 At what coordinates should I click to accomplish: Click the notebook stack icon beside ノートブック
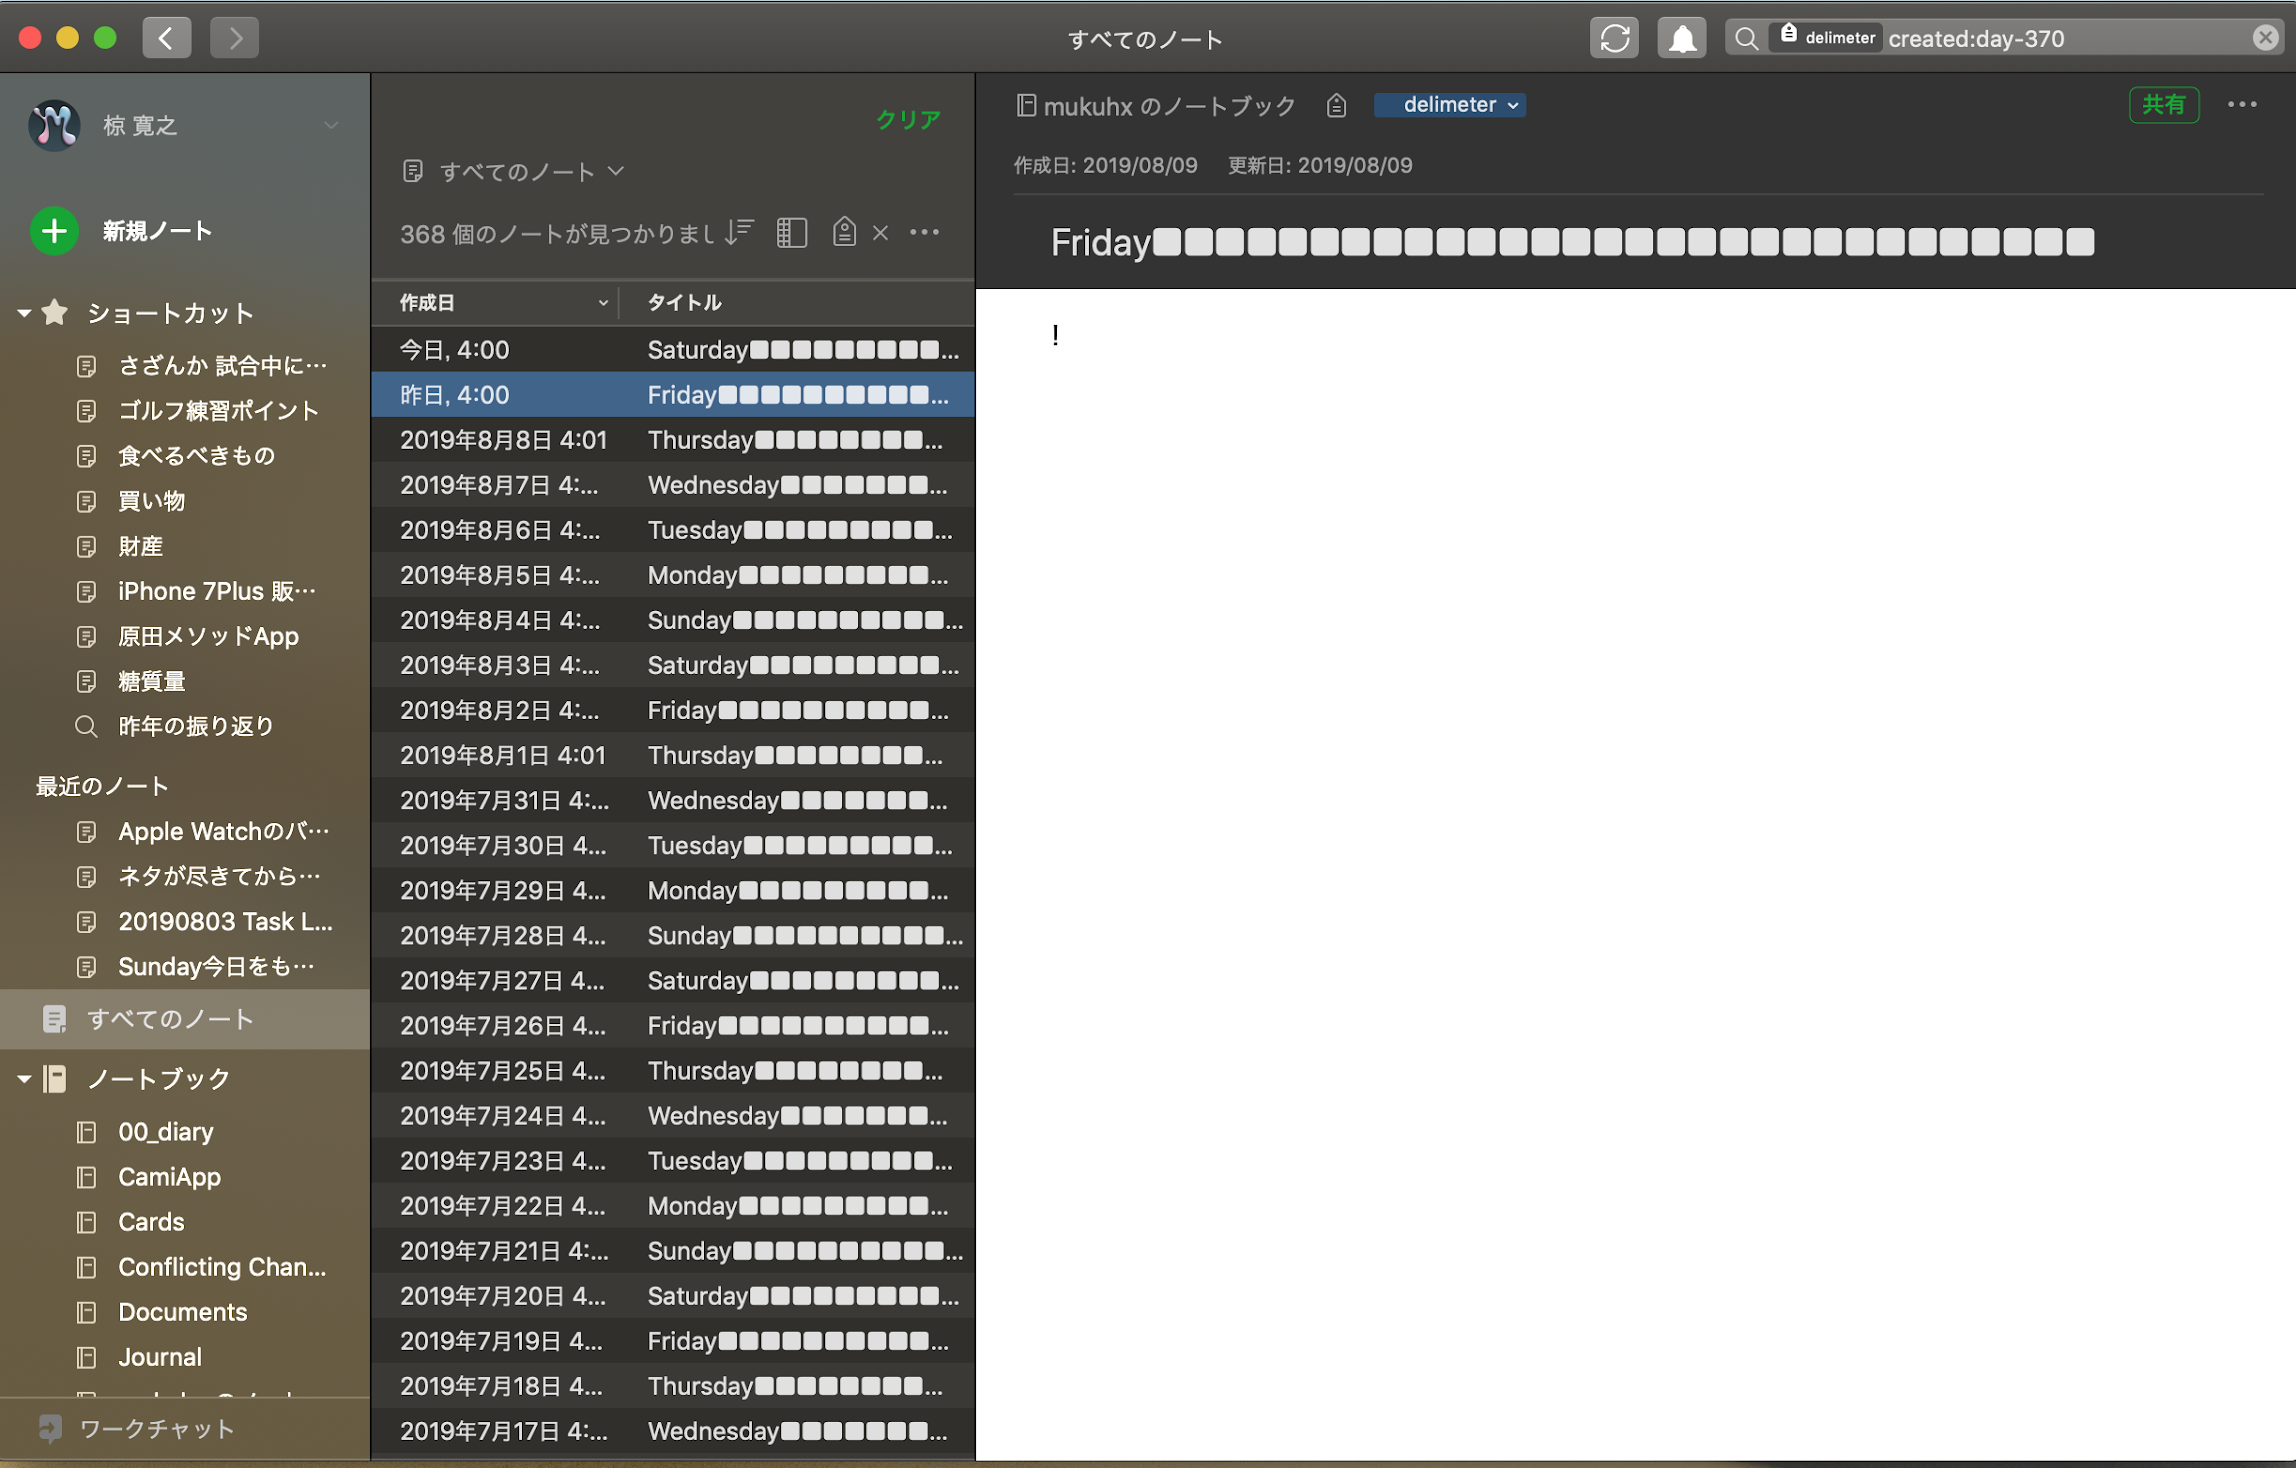click(55, 1079)
